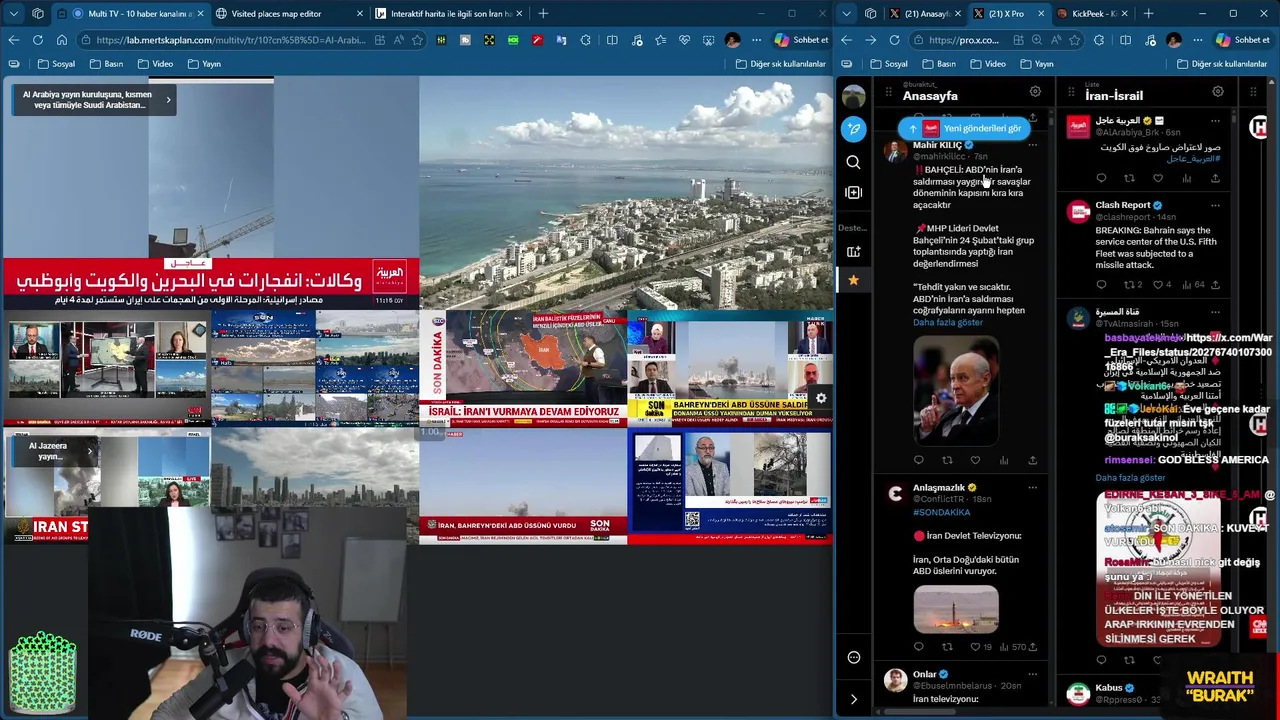Share the Clash Report Bahrain post

coord(1215,285)
